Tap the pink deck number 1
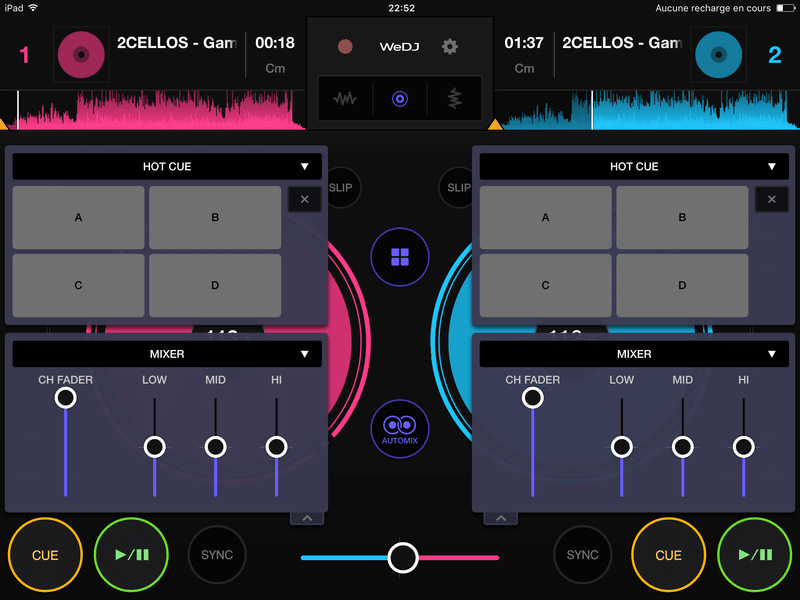The width and height of the screenshot is (800, 600). pos(24,55)
